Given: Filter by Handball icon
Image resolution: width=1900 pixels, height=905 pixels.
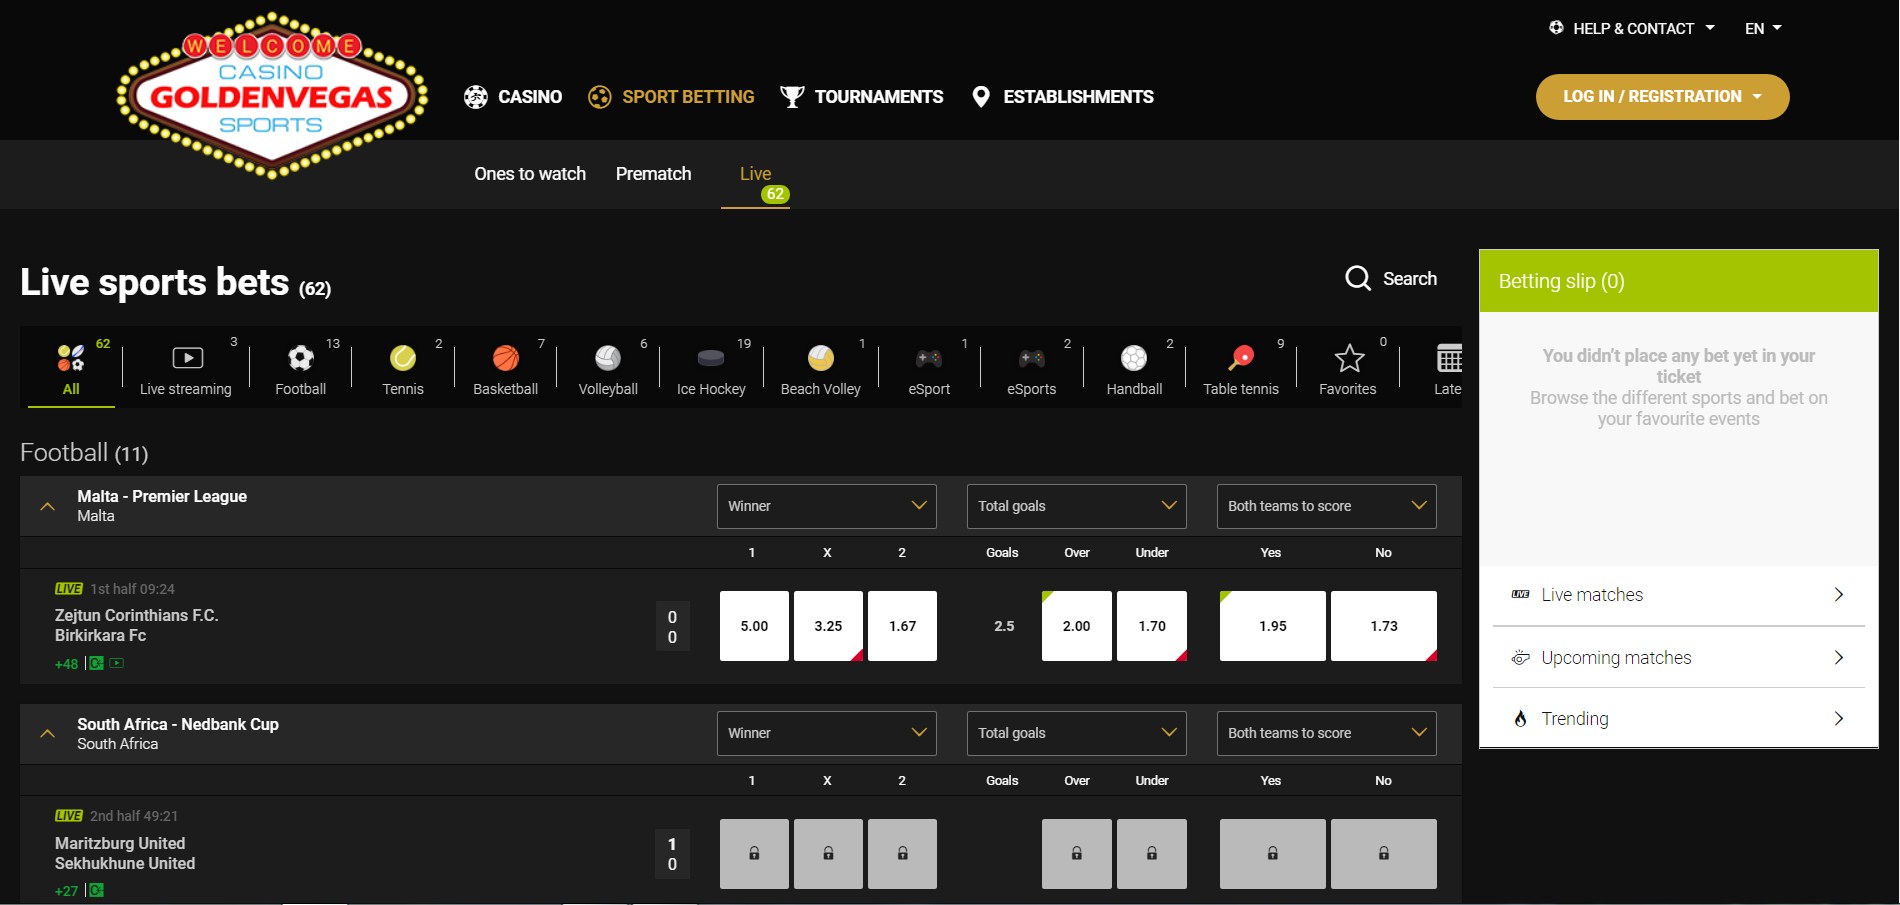Looking at the screenshot, I should pyautogui.click(x=1134, y=357).
